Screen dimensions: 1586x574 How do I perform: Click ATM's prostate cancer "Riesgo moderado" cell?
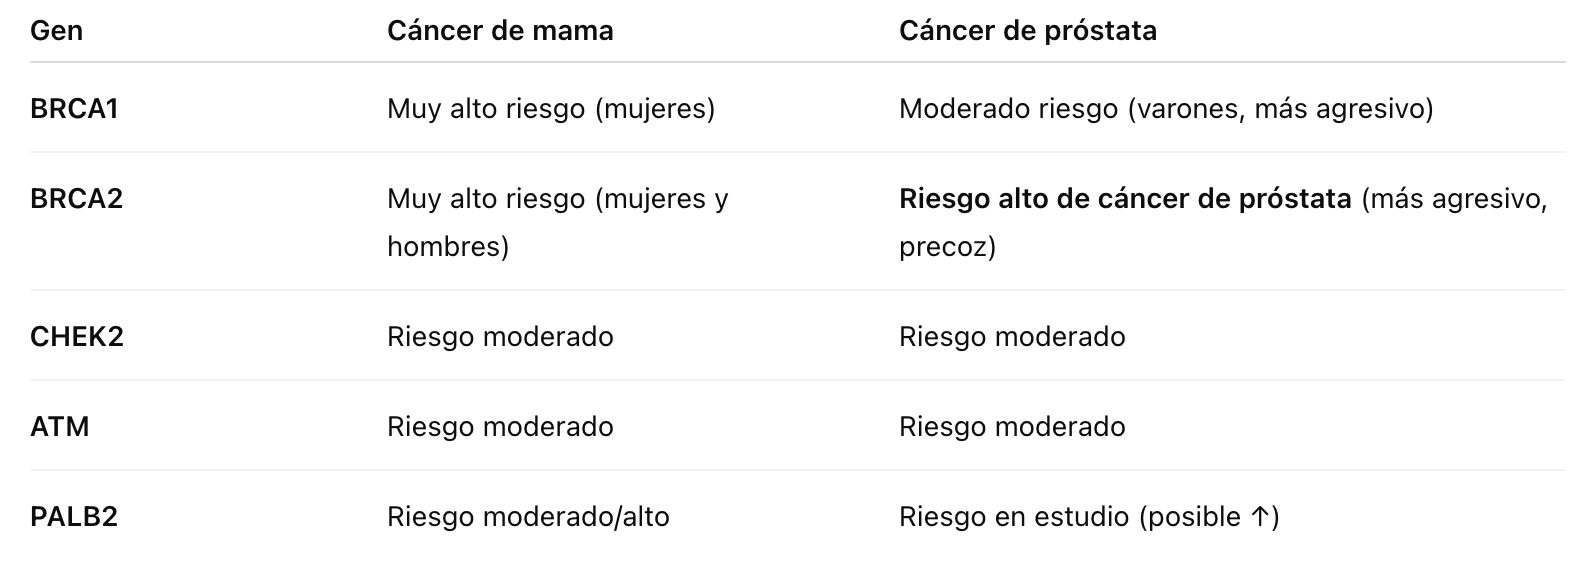1012,427
